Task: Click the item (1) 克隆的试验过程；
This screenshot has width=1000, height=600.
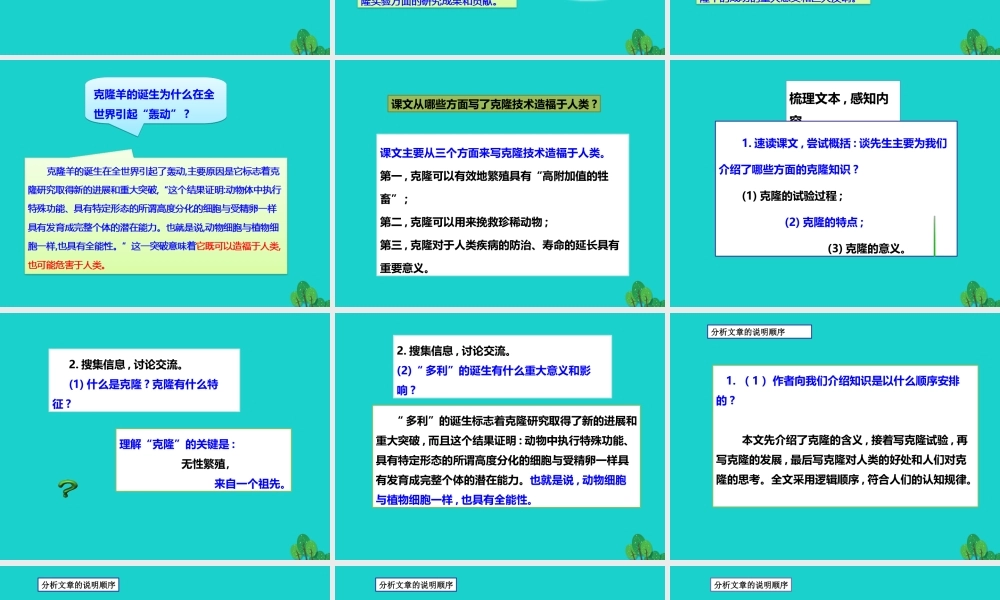Action: click(792, 196)
